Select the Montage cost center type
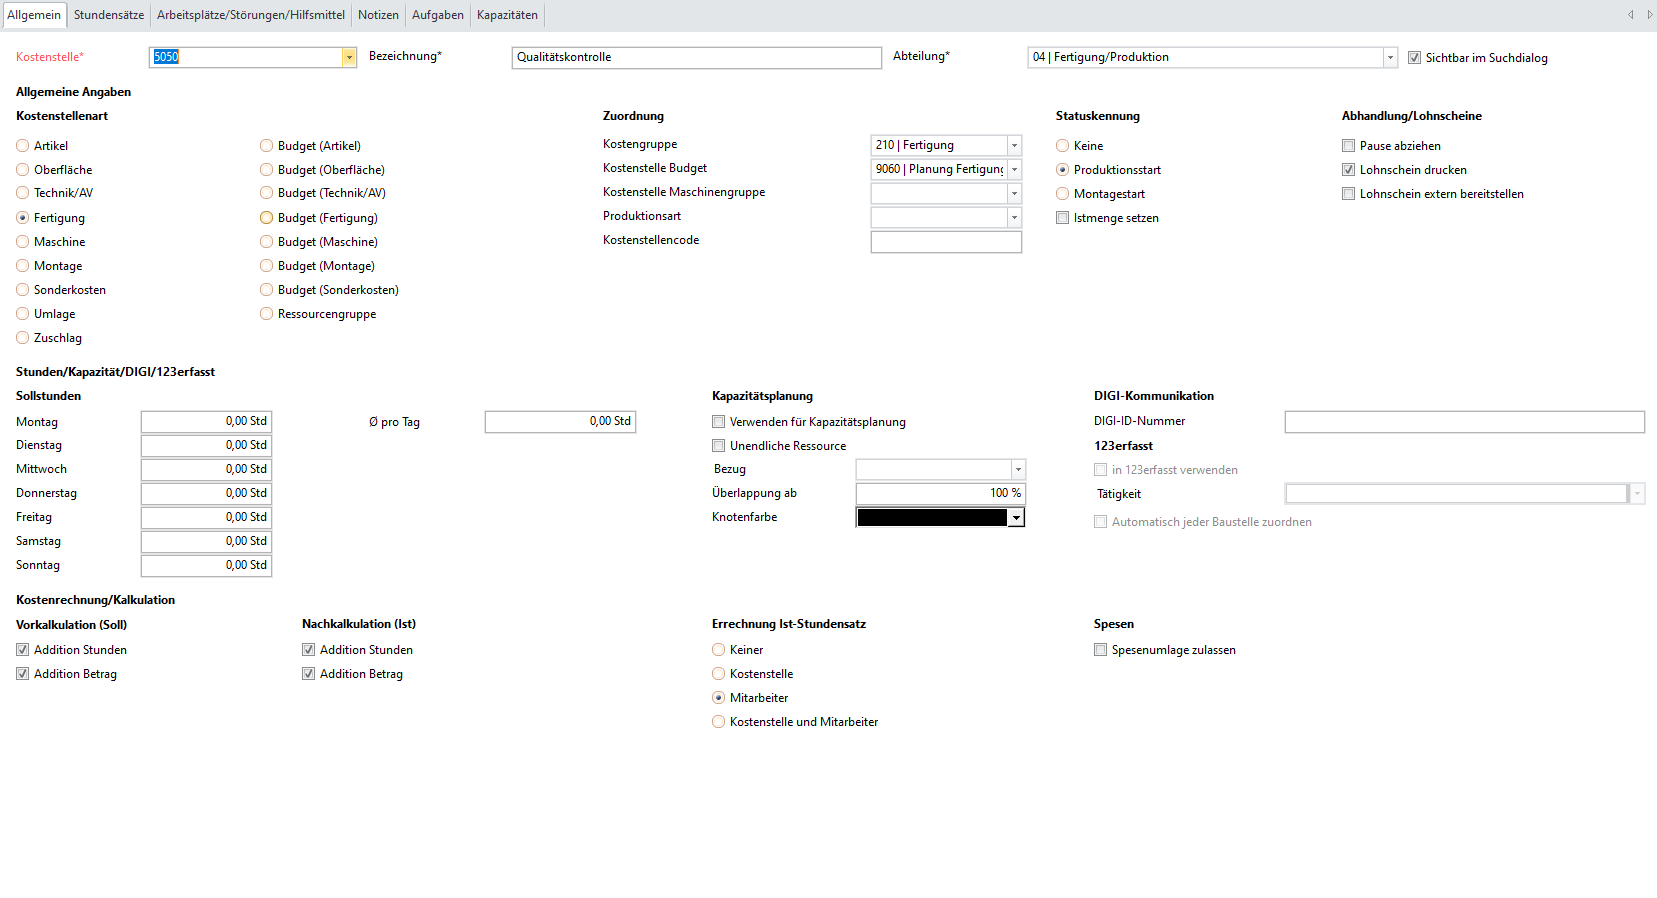The width and height of the screenshot is (1657, 898). [23, 266]
